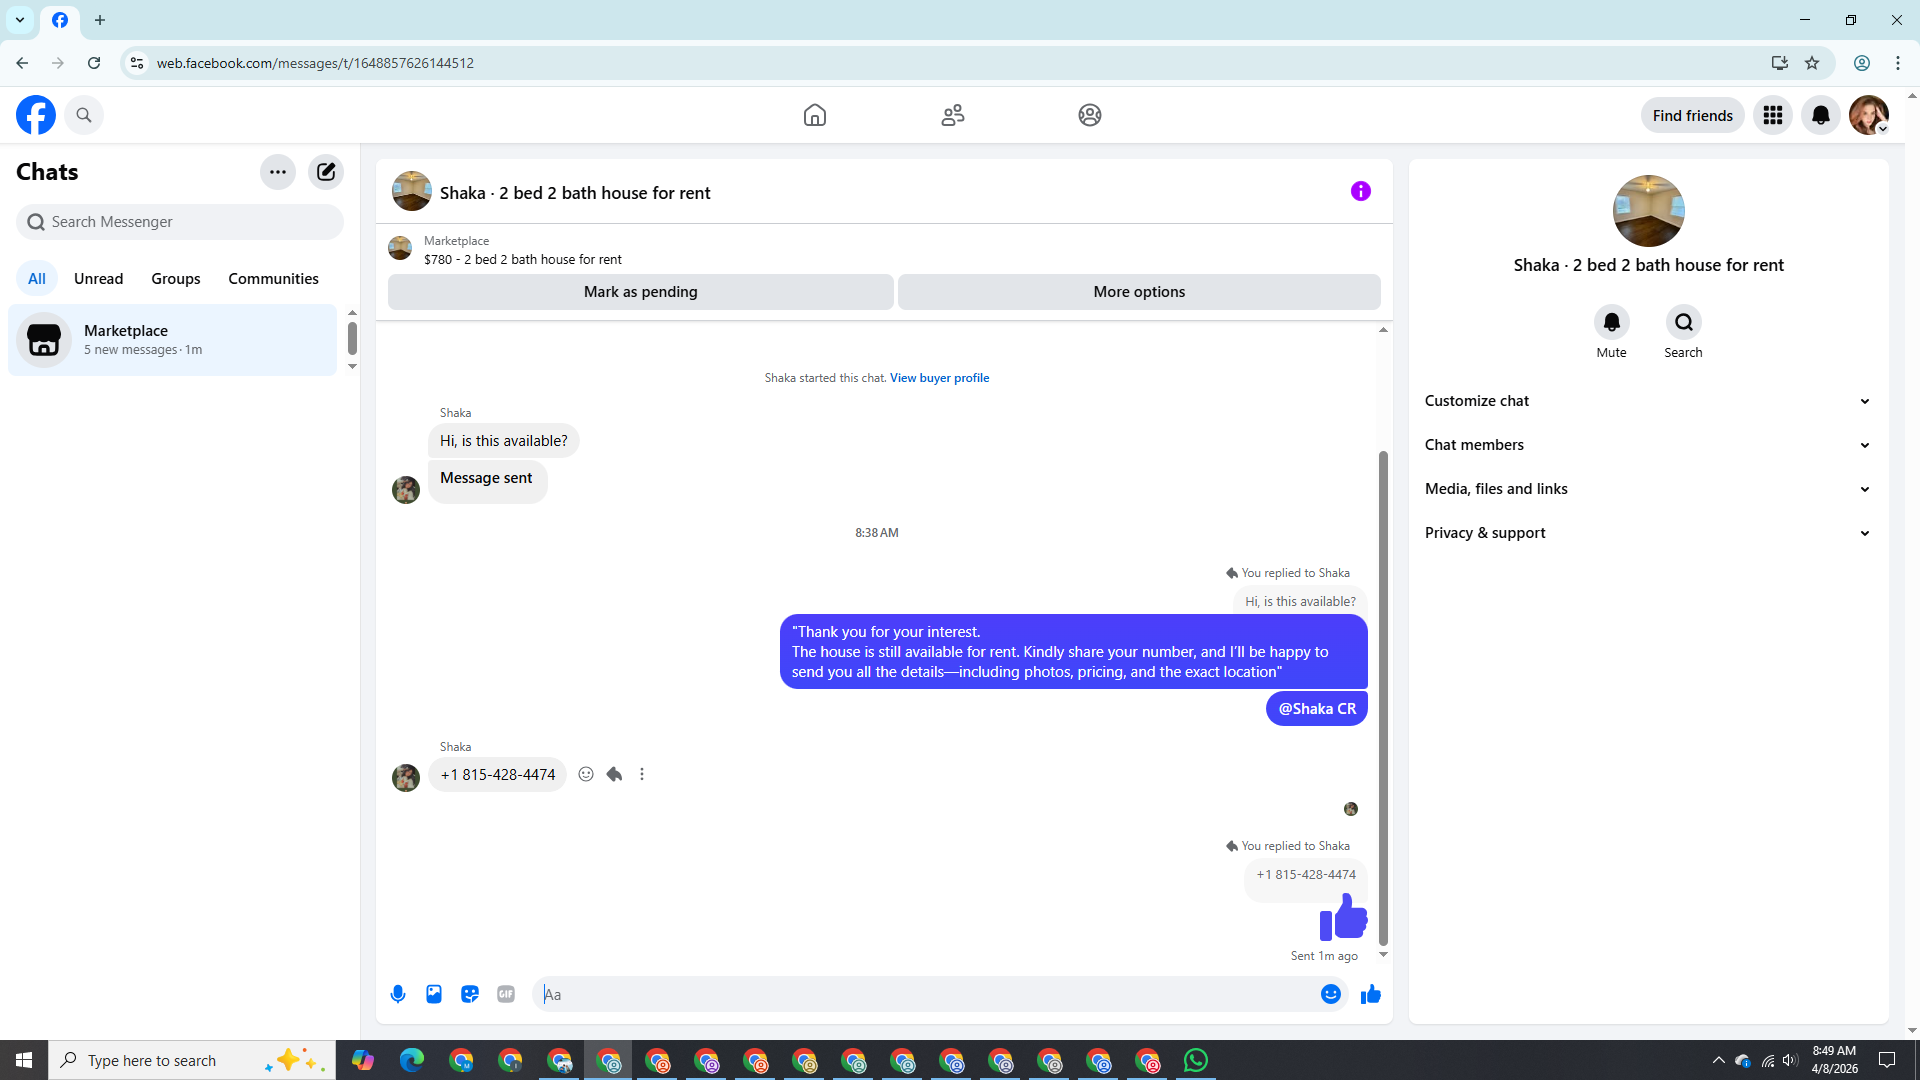
Task: Expand Media, files and links section
Action: coord(1647,489)
